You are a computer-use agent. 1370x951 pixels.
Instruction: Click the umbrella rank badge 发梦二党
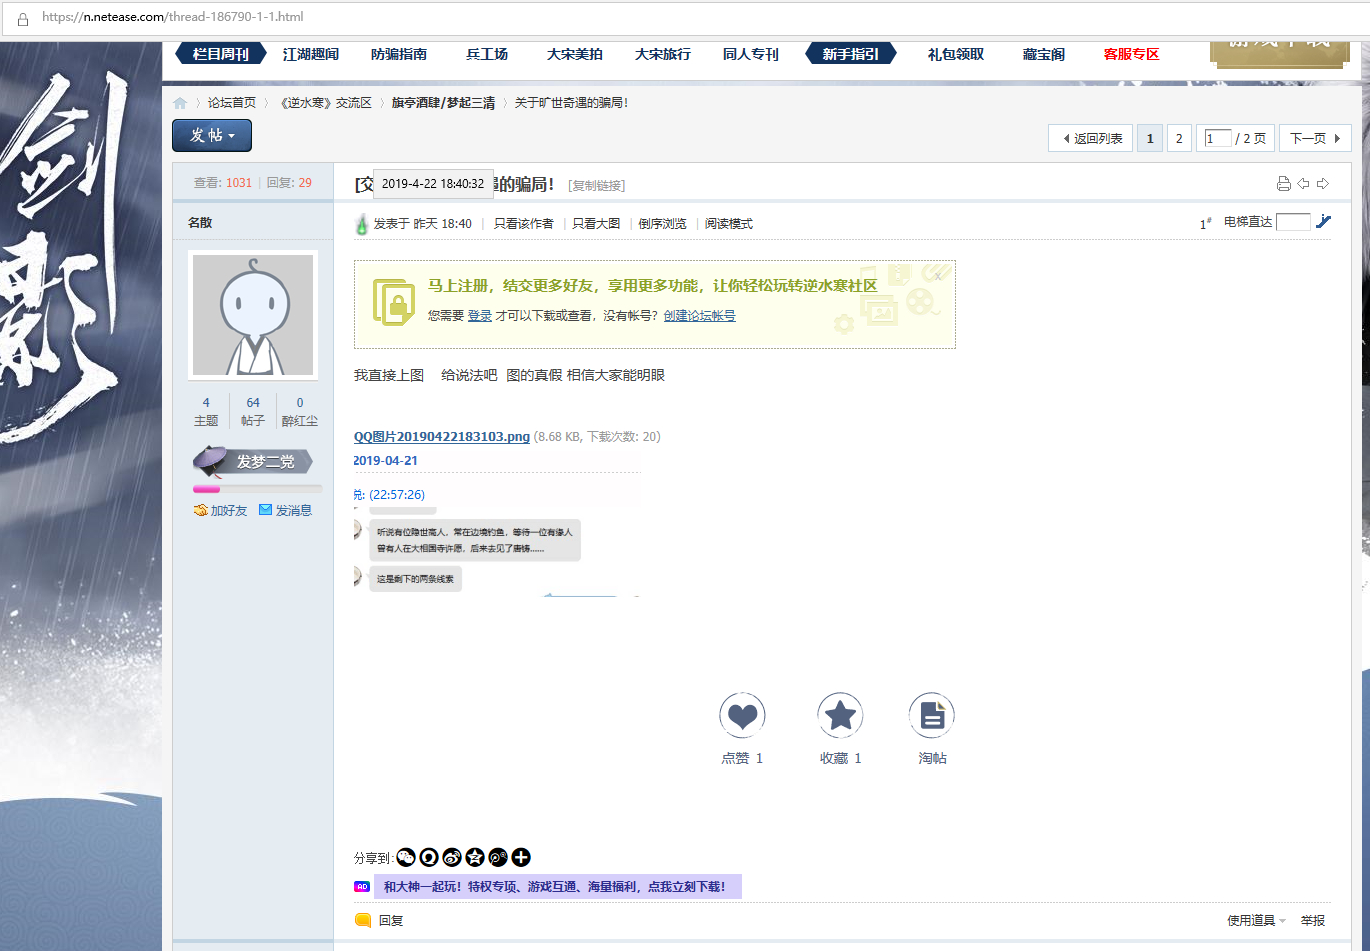tap(253, 461)
